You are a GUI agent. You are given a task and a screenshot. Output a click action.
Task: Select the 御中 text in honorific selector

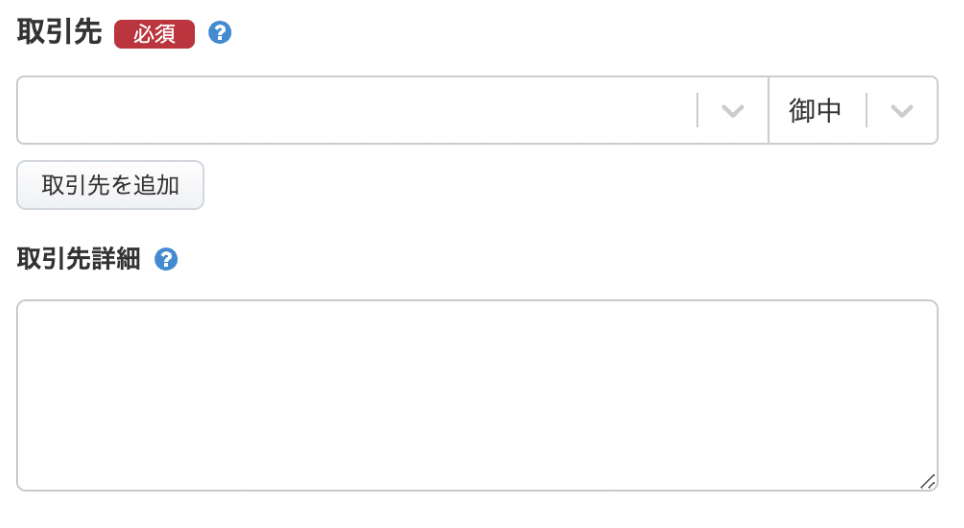tap(815, 111)
